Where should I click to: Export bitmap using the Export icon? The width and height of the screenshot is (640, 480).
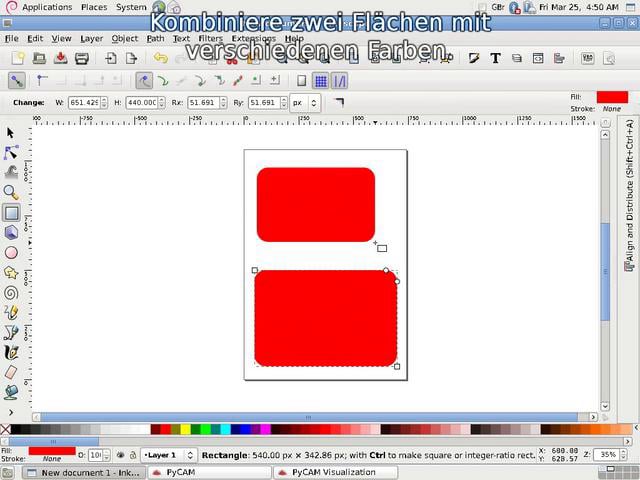[x=131, y=58]
